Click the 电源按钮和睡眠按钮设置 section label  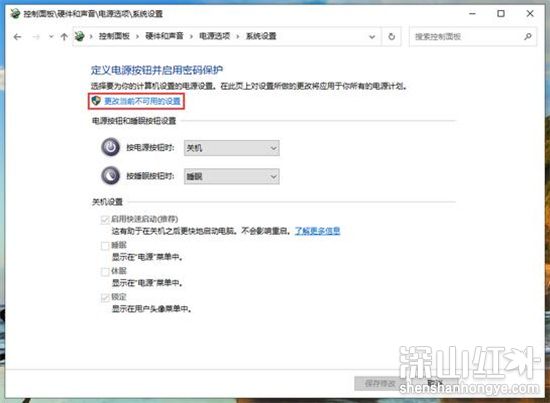(134, 121)
